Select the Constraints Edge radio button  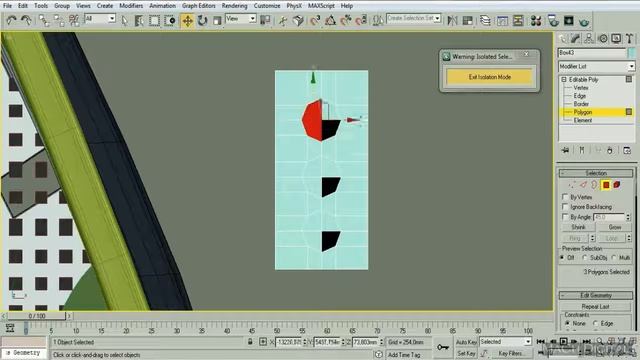point(596,323)
